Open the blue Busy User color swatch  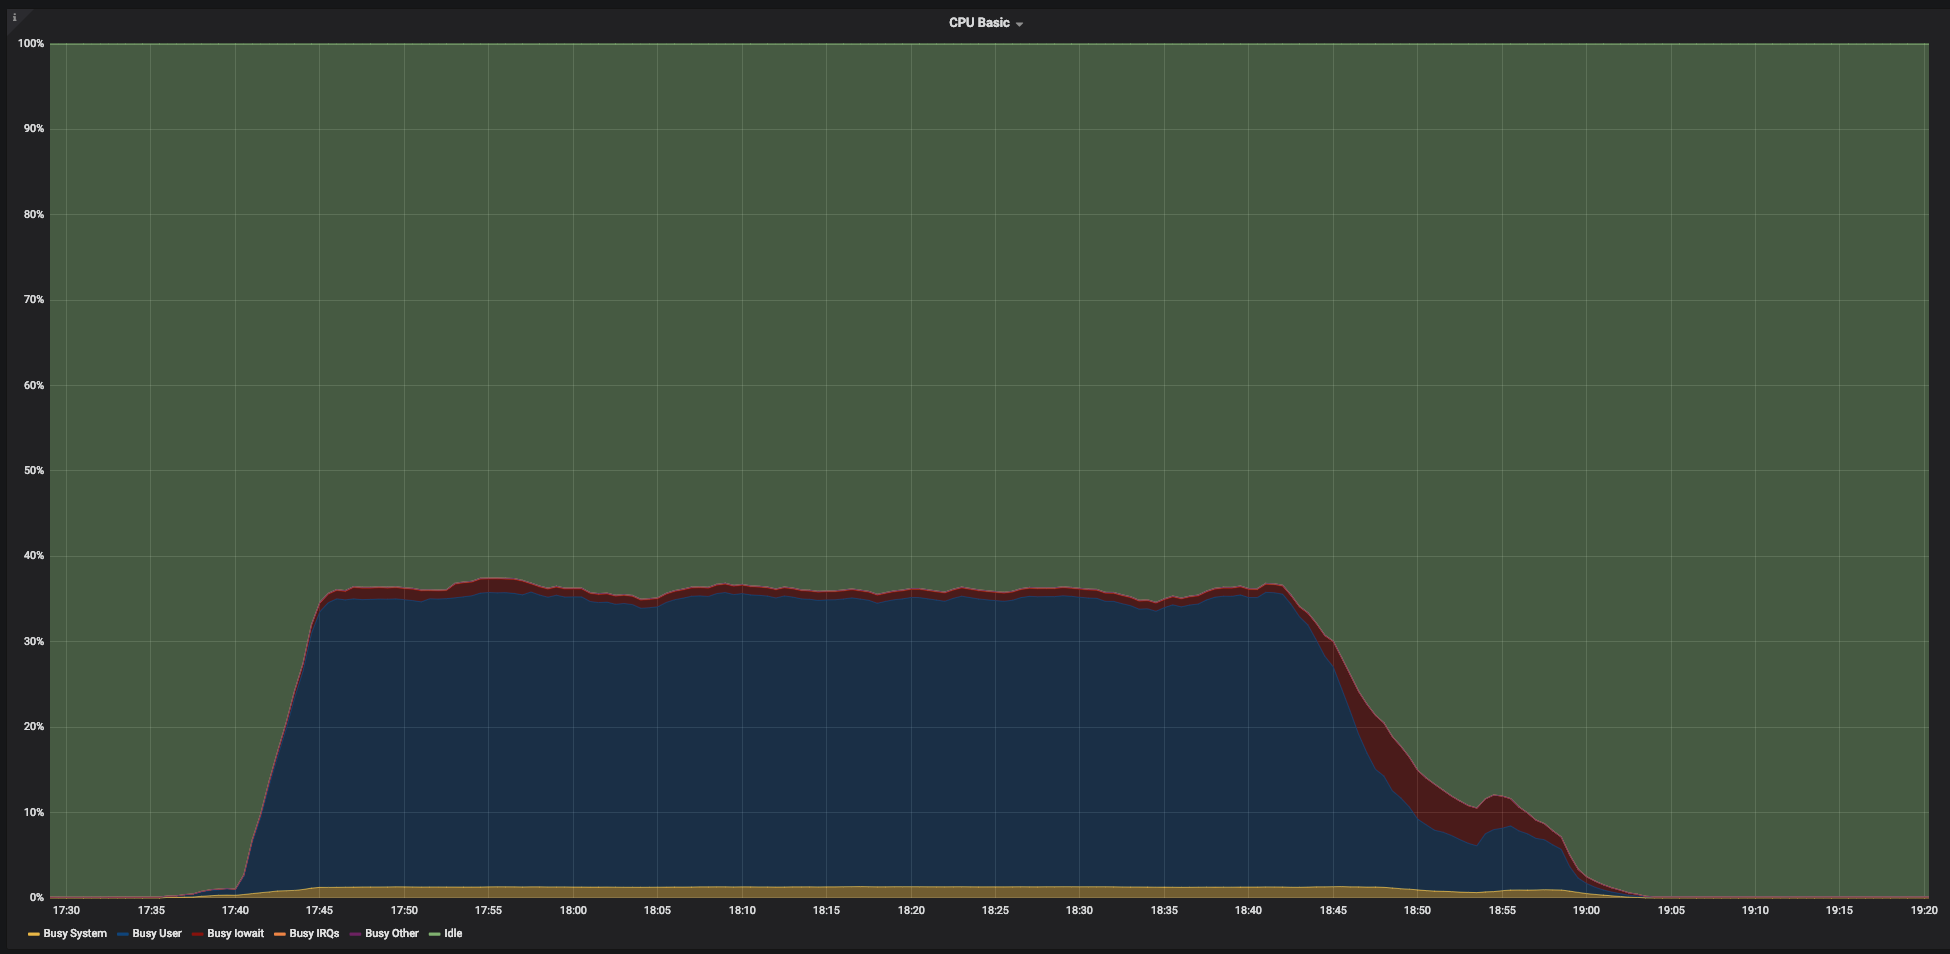(123, 935)
